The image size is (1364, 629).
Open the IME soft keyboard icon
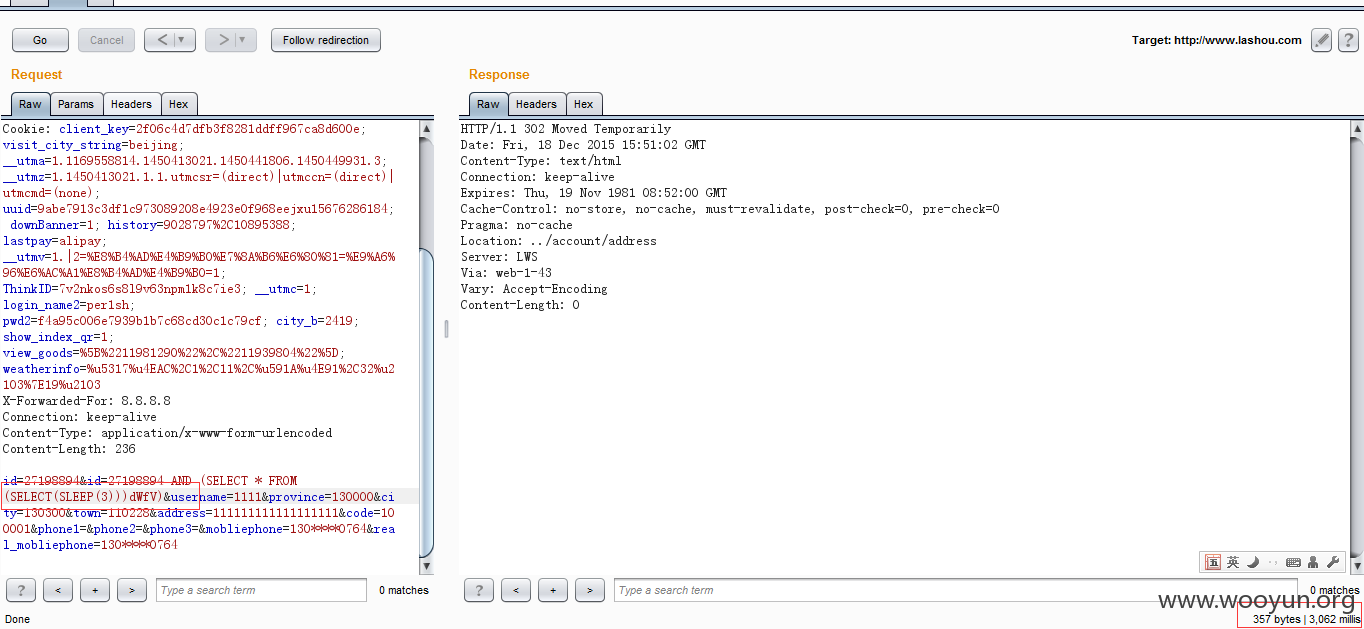pyautogui.click(x=1293, y=562)
